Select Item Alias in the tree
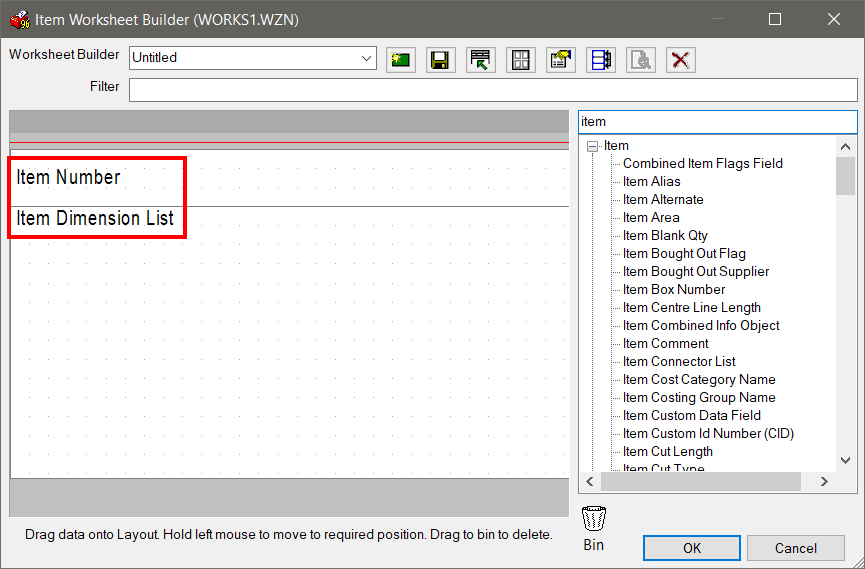This screenshot has width=865, height=569. point(652,182)
